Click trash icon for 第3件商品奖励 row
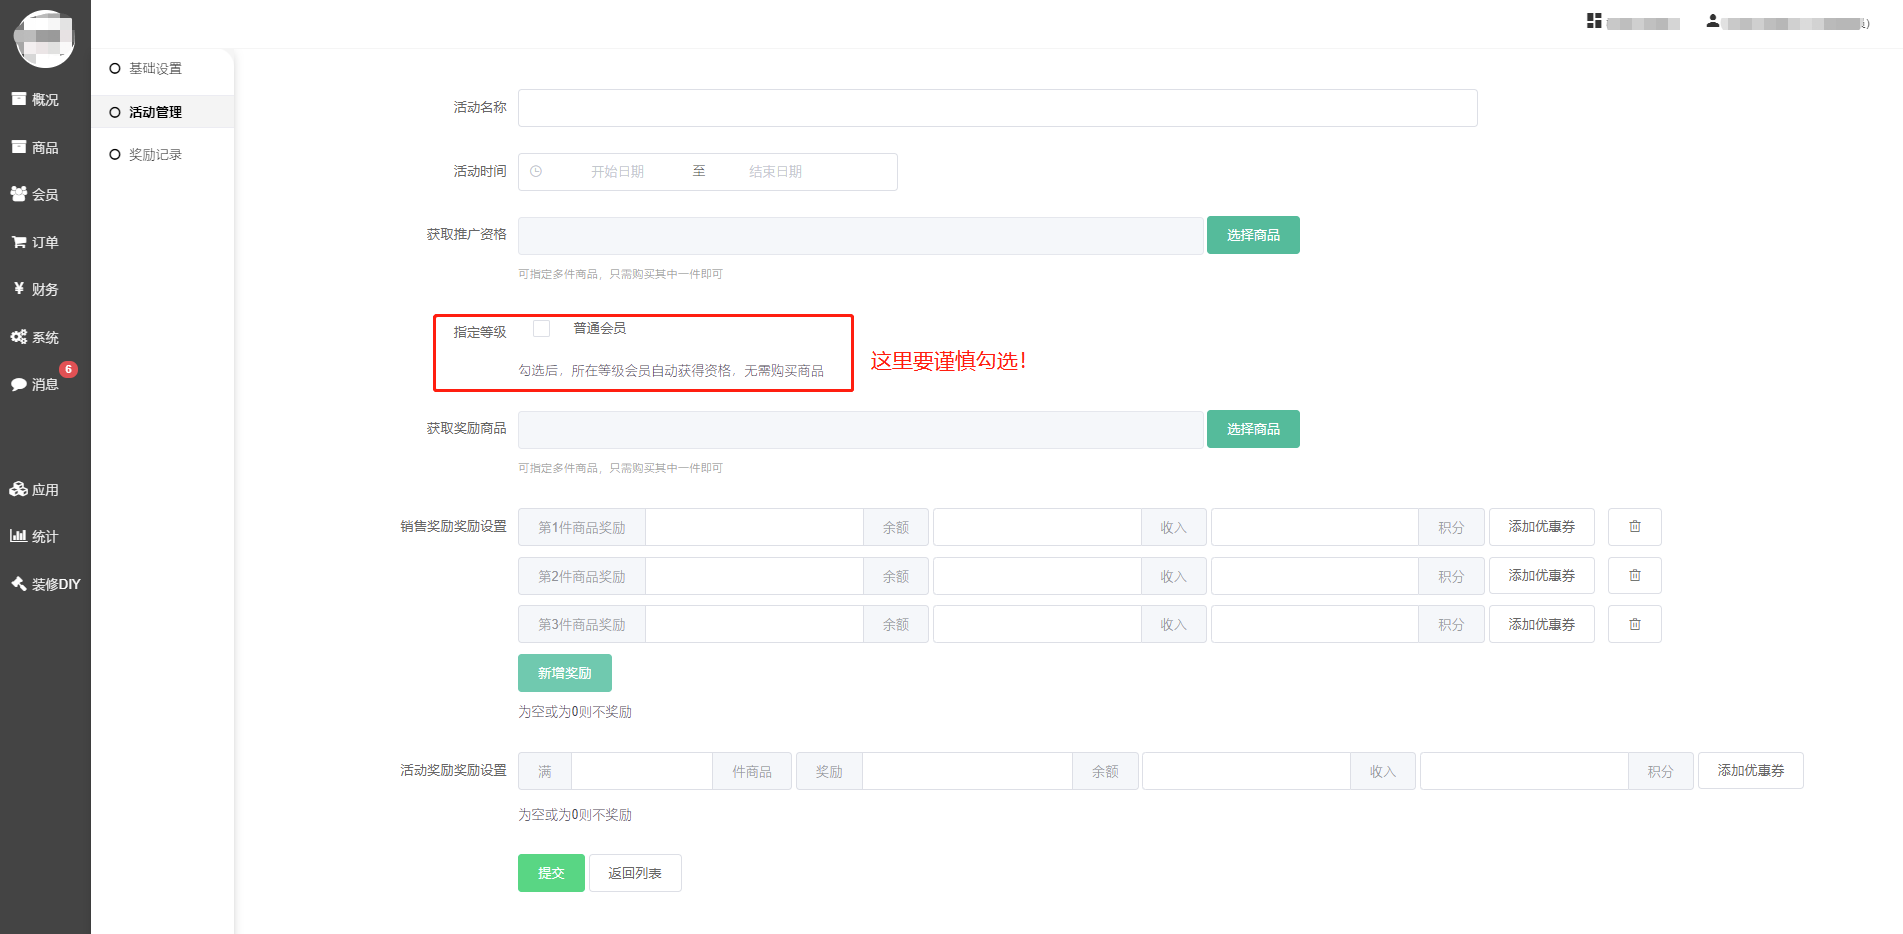The image size is (1903, 934). click(1634, 625)
